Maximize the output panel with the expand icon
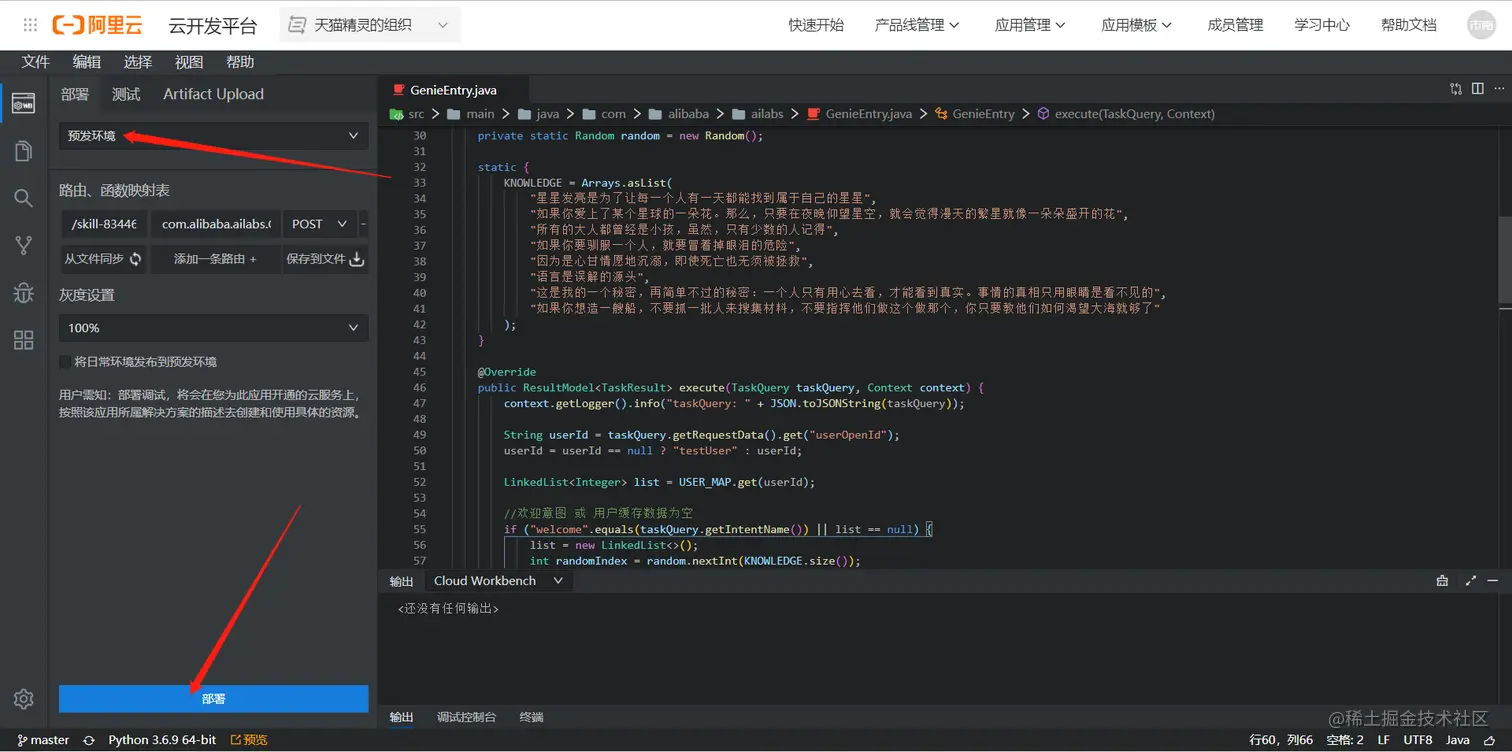 pos(1470,581)
